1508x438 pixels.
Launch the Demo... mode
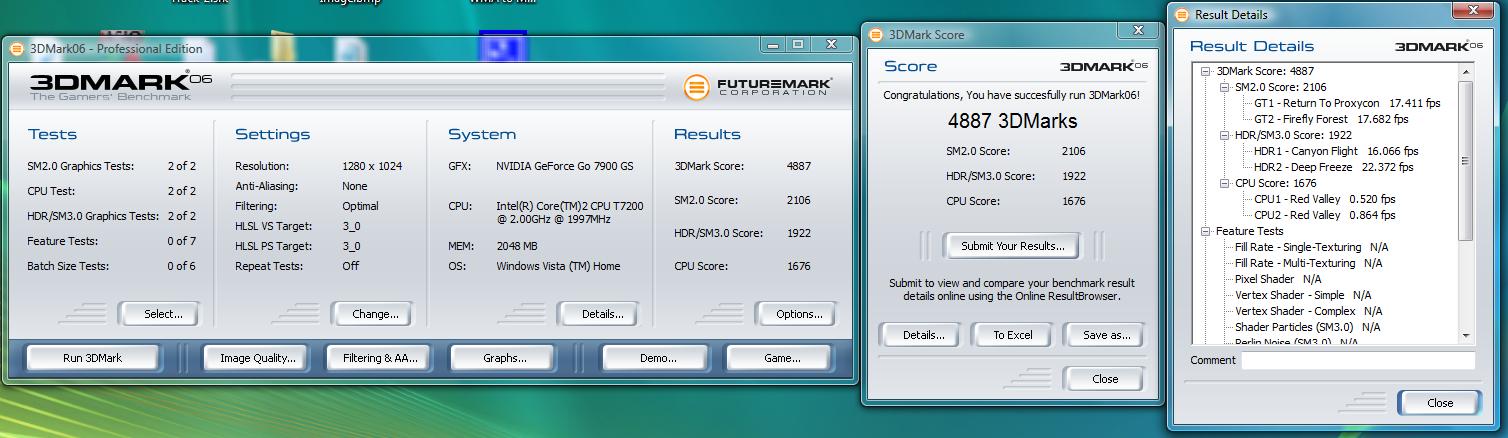coord(656,358)
